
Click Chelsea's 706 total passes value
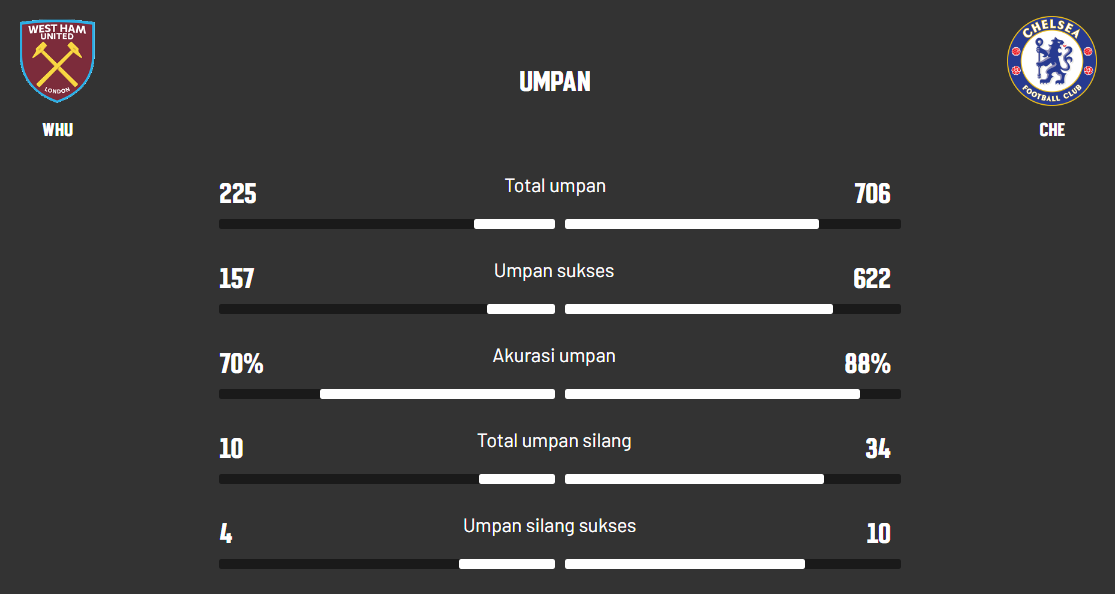tap(872, 194)
